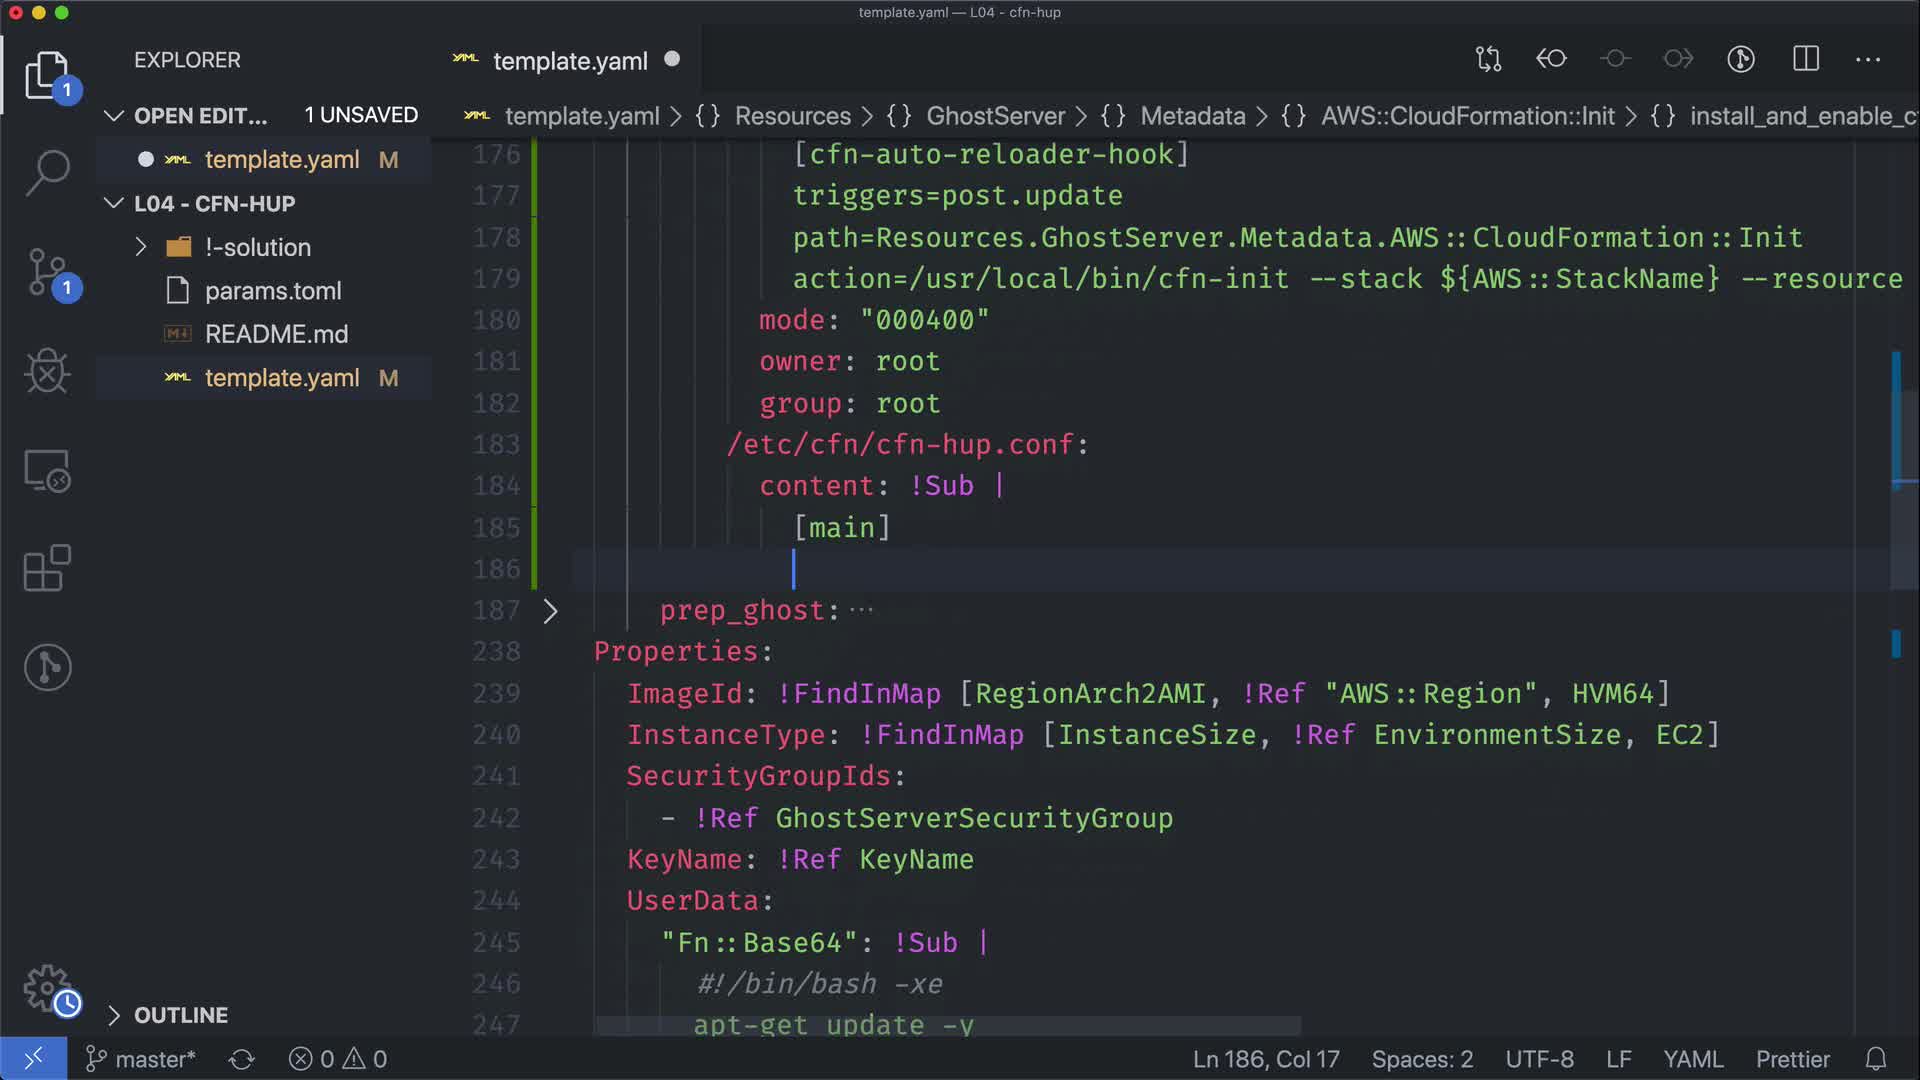Screen dimensions: 1920x1080
Task: Unfold the collapsed prep_ghost block
Action: (550, 611)
